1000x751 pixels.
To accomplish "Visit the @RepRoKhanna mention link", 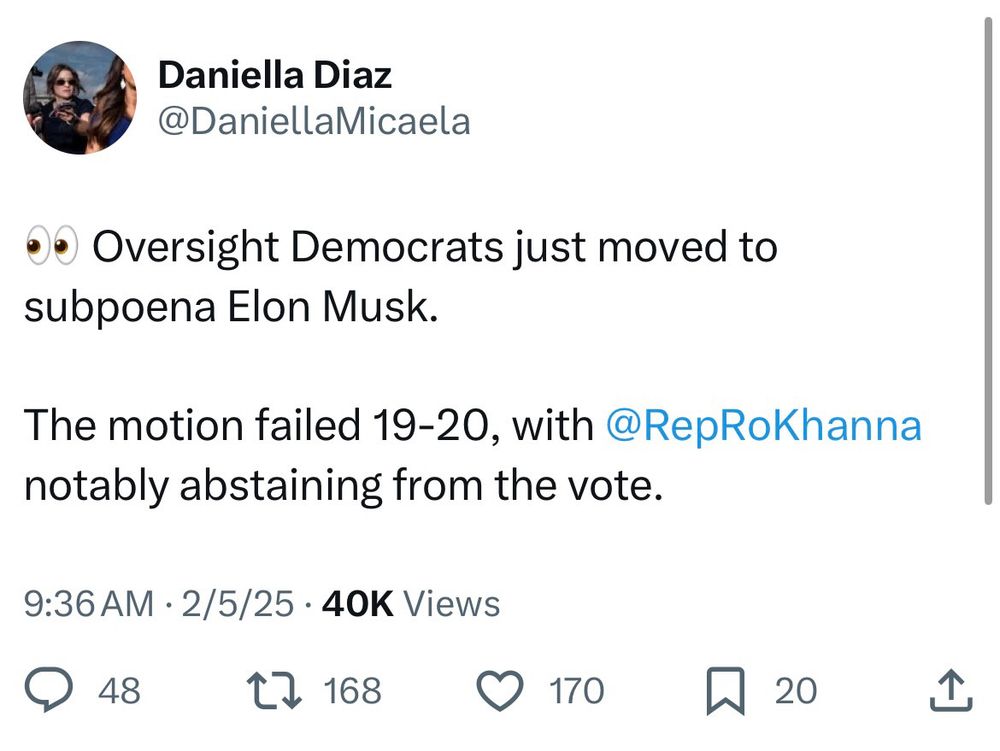I will click(x=764, y=426).
